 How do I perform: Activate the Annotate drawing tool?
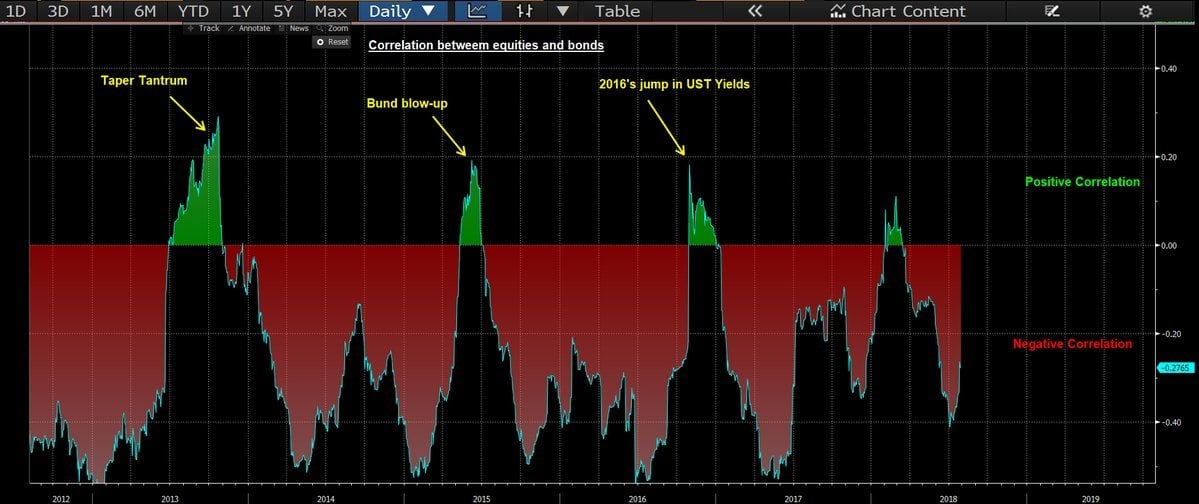(249, 28)
